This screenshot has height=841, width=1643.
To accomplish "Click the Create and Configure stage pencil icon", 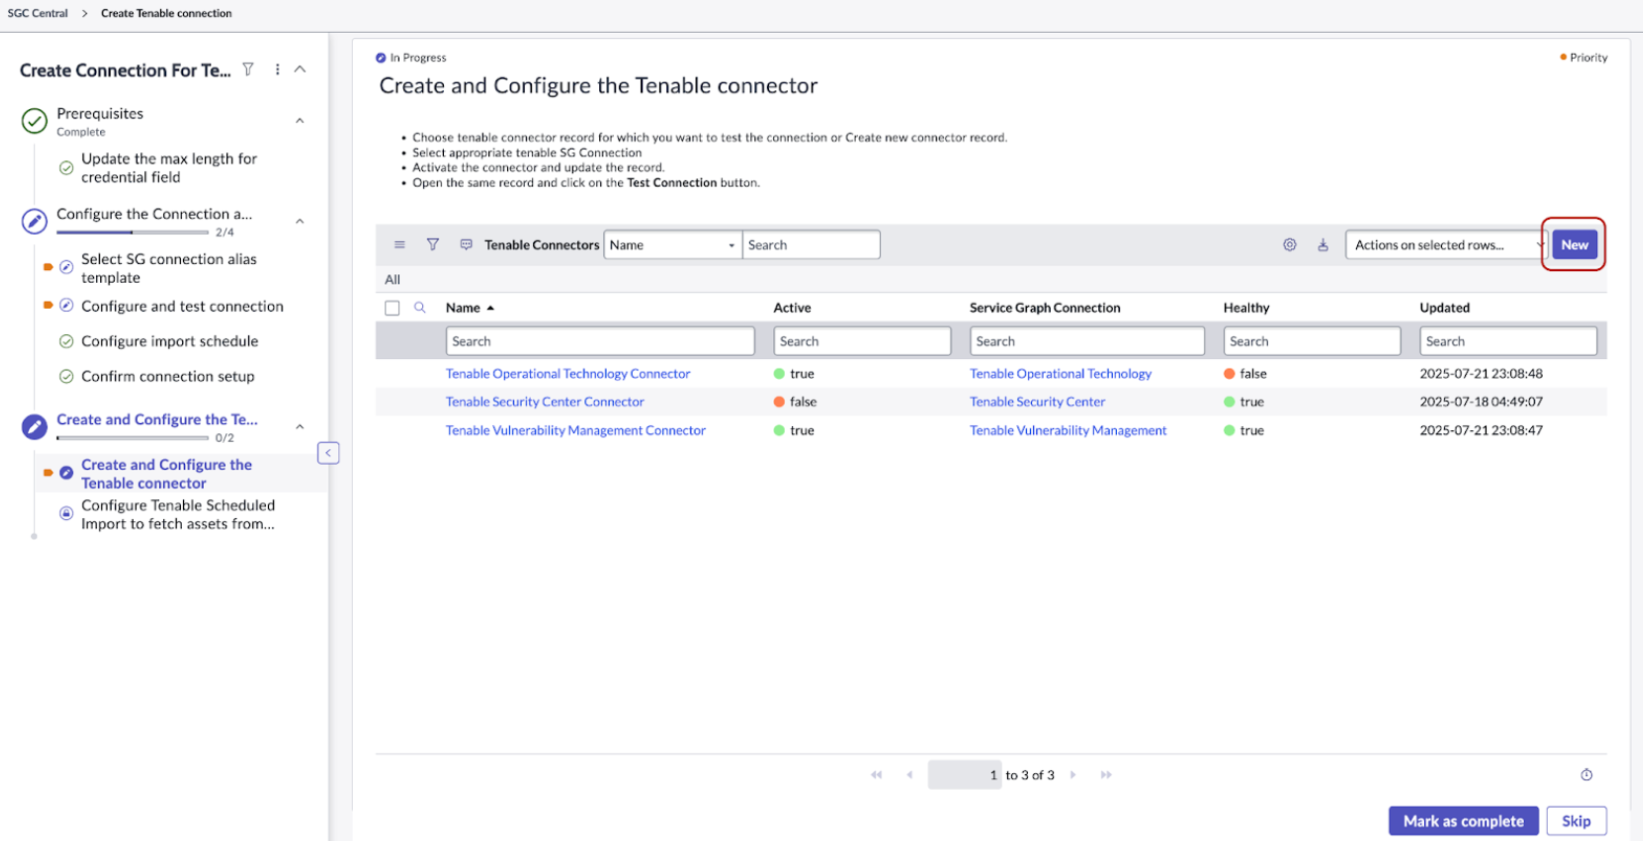I will (34, 427).
